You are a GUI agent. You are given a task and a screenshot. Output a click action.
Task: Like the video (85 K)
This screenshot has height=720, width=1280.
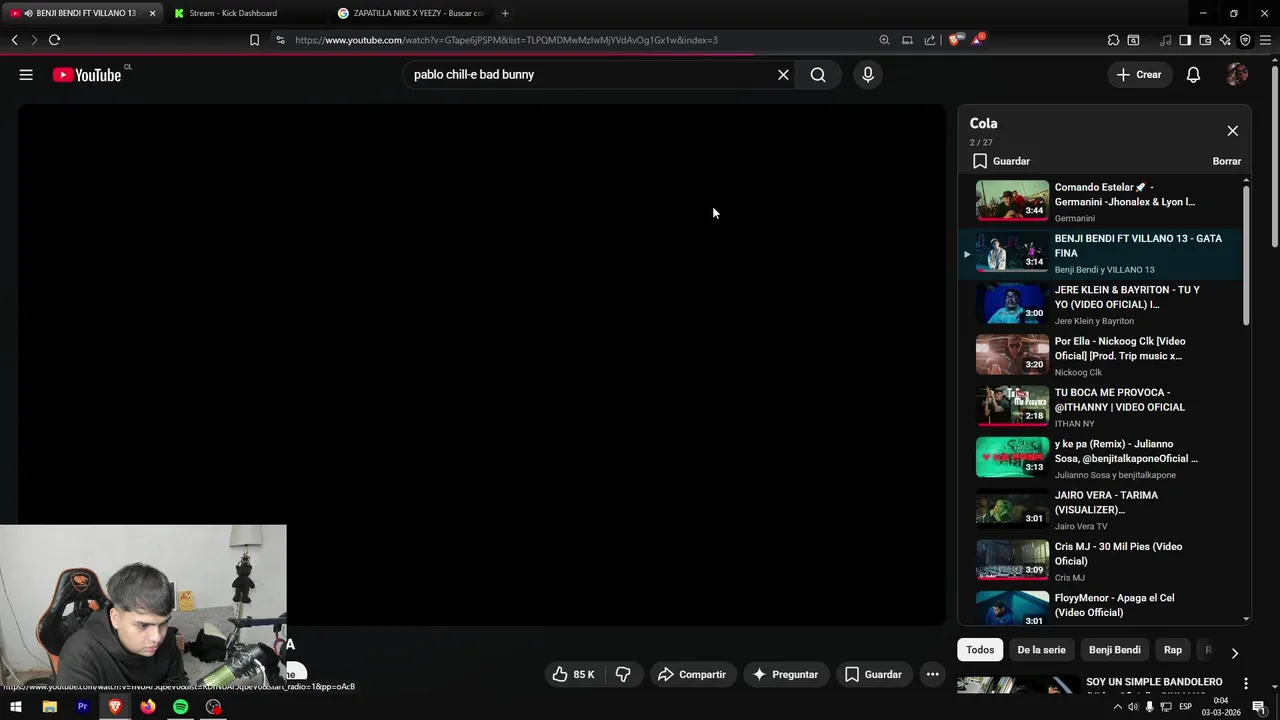tap(574, 675)
